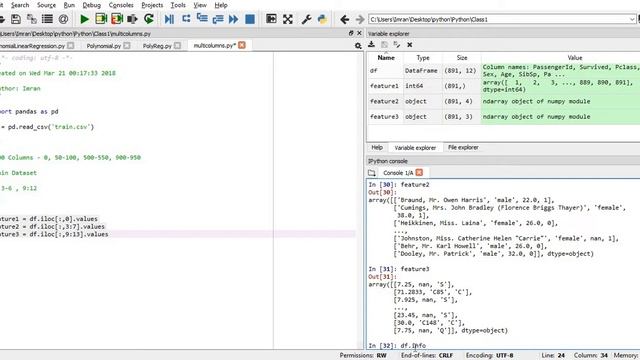Image resolution: width=640 pixels, height=360 pixels.
Task: Switch to File explorer tab
Action: click(x=463, y=147)
